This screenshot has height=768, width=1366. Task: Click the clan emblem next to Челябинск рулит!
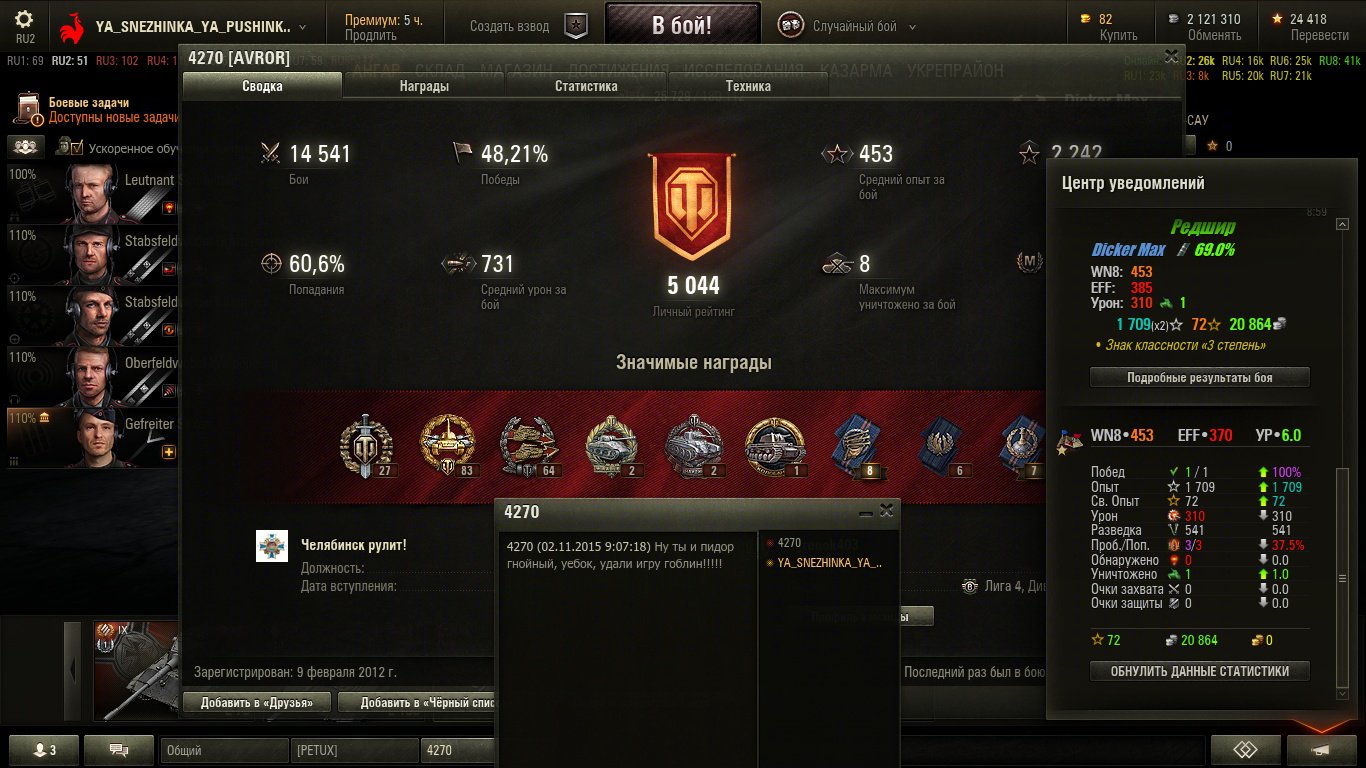[272, 546]
